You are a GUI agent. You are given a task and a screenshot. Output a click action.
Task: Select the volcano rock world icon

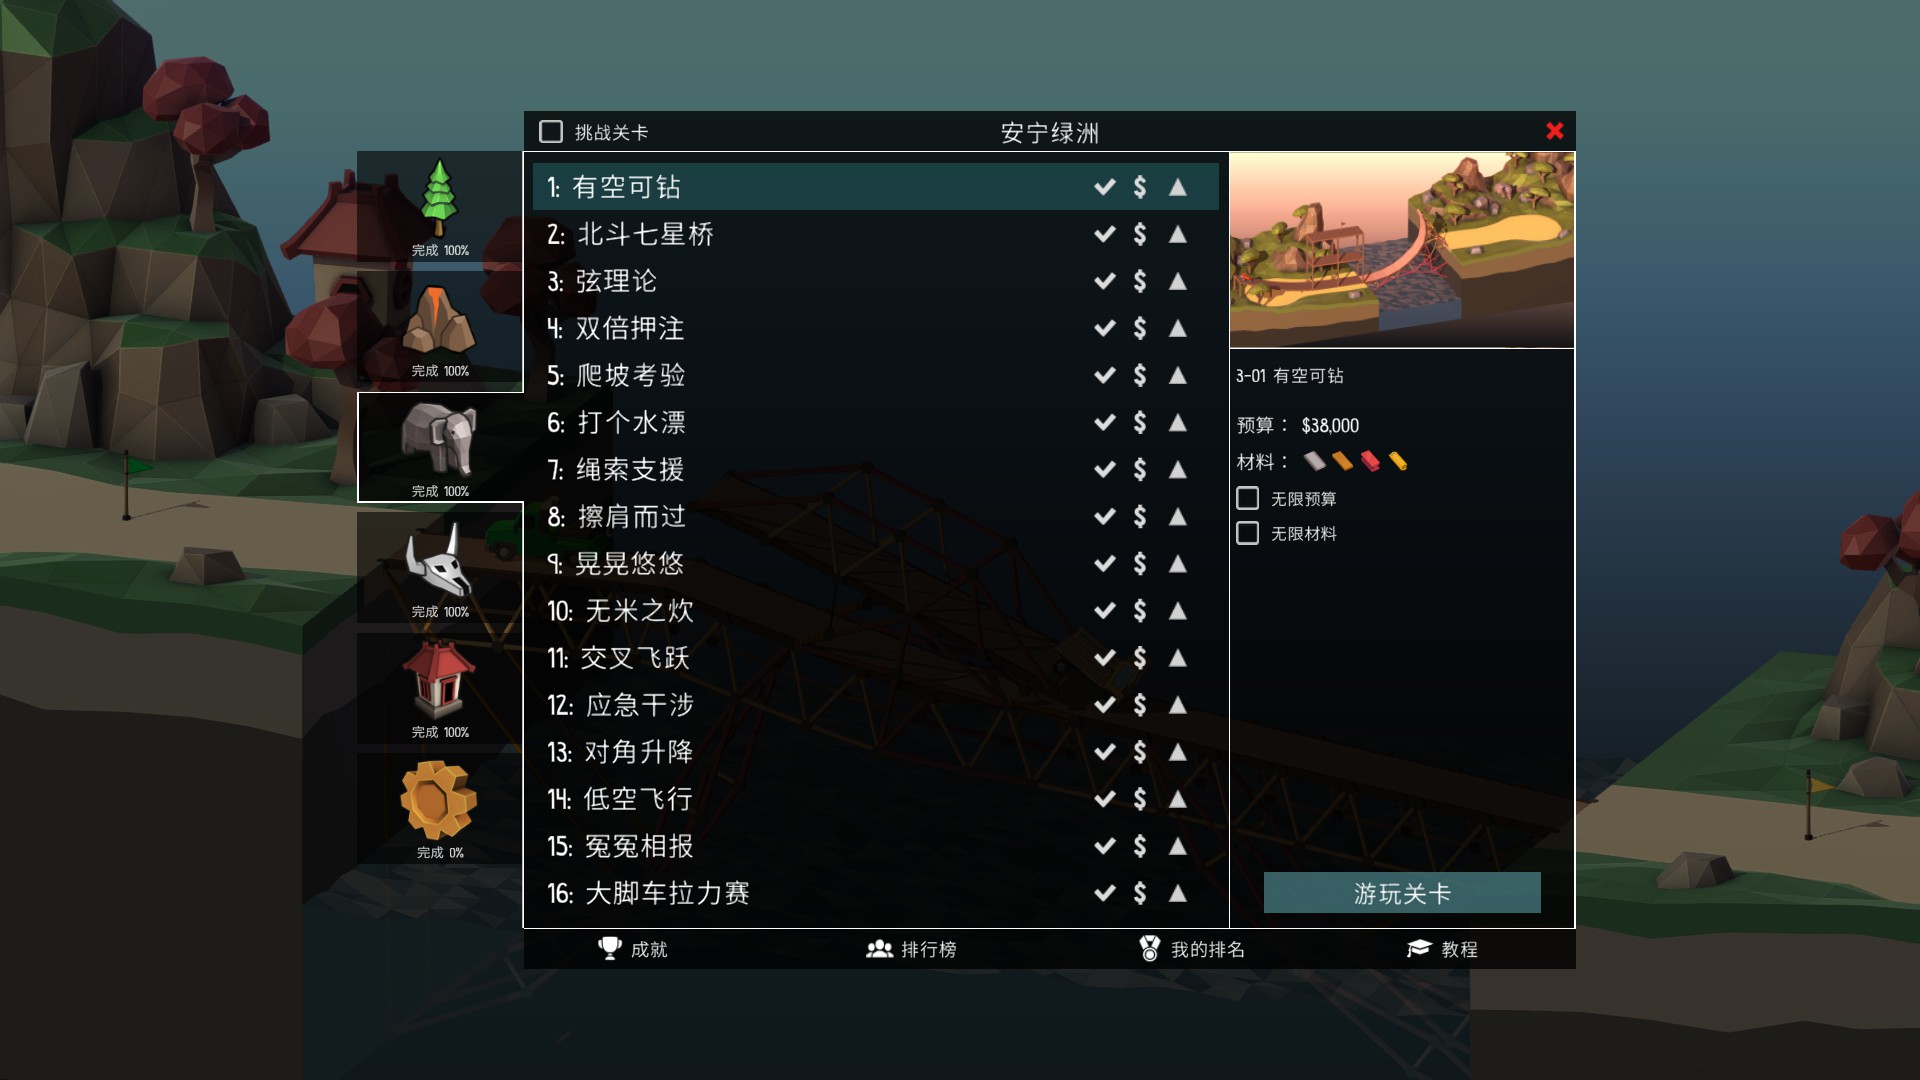coord(440,326)
